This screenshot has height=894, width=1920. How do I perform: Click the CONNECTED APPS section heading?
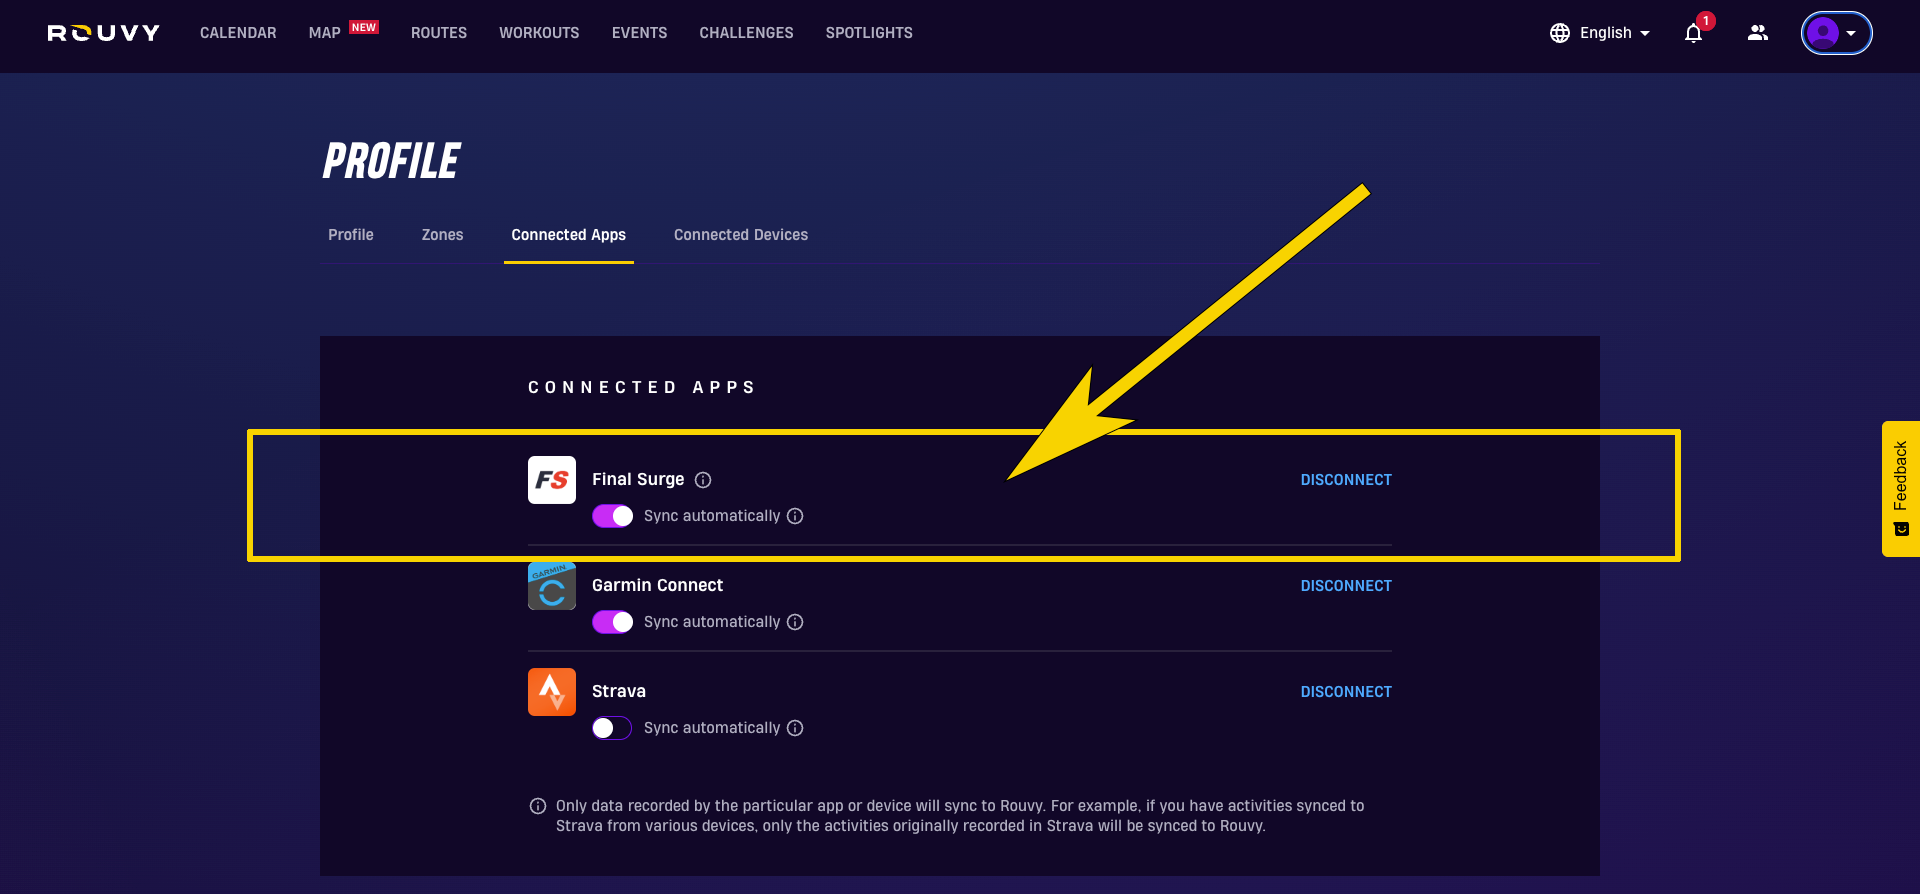[x=642, y=387]
